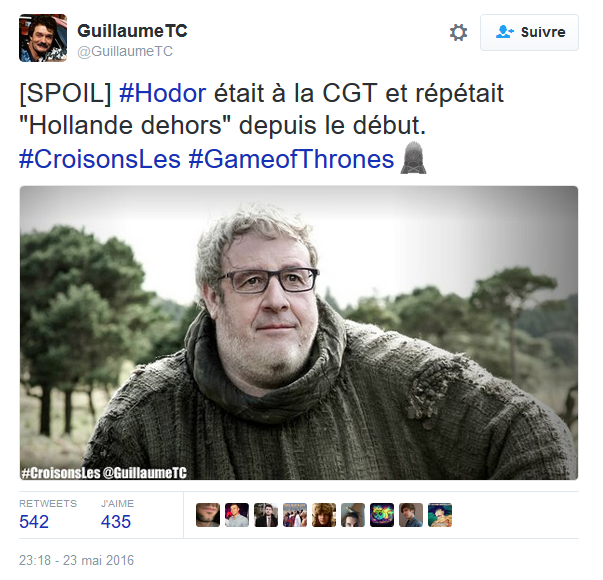The image size is (603, 580).
Task: Click the @GuillaumeTC handle
Action: pos(125,51)
